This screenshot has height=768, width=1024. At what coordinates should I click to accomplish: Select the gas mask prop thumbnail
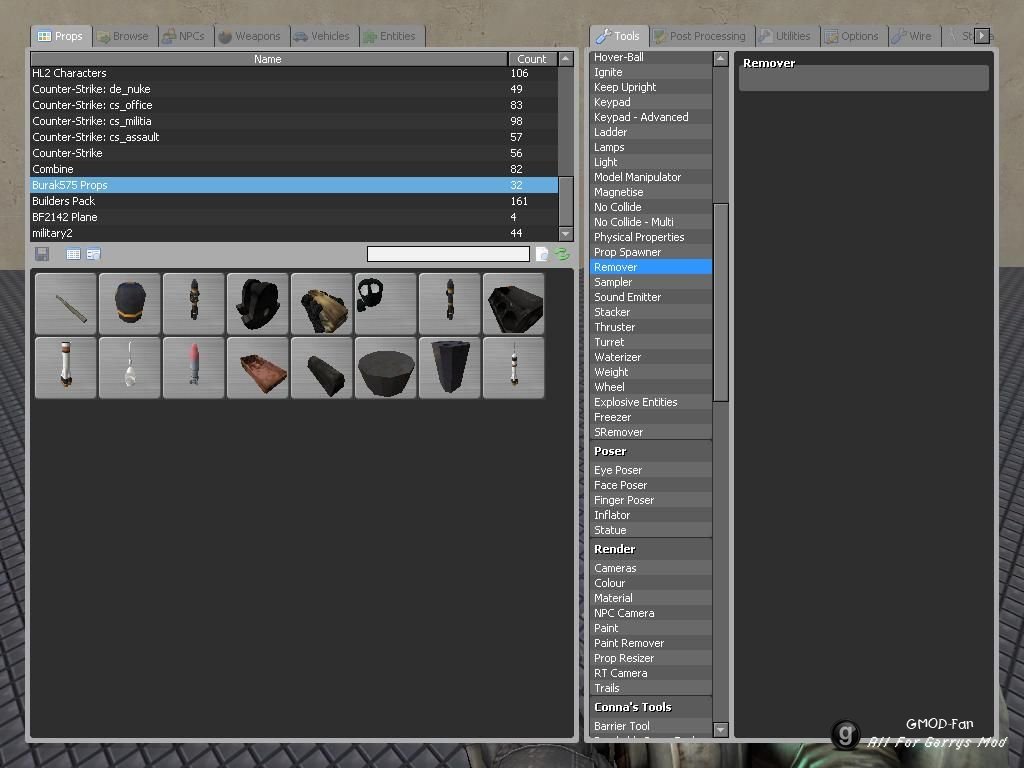[x=385, y=303]
